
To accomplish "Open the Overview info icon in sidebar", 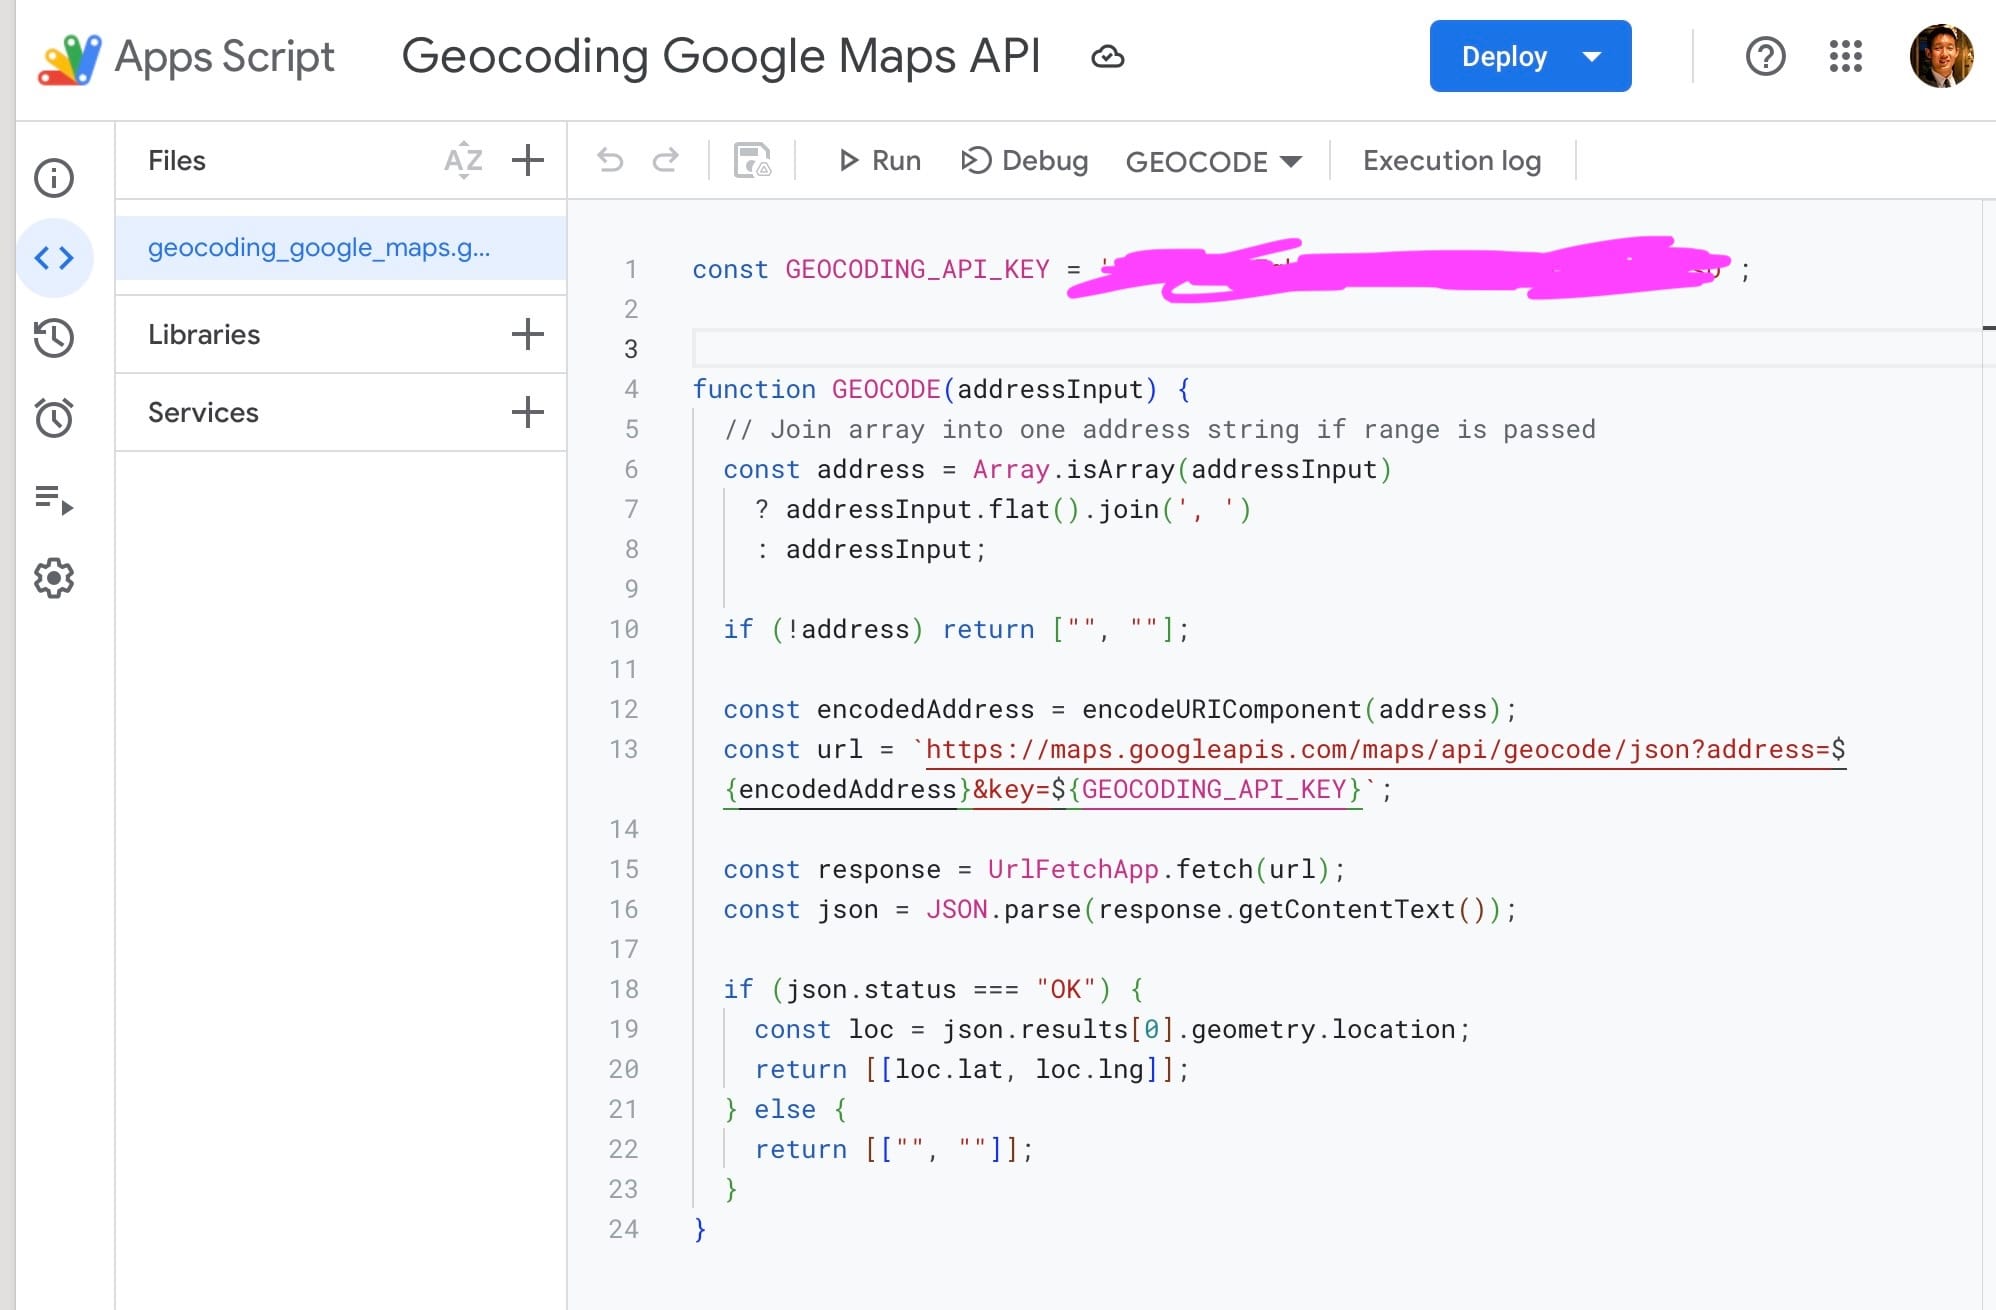I will pyautogui.click(x=54, y=178).
